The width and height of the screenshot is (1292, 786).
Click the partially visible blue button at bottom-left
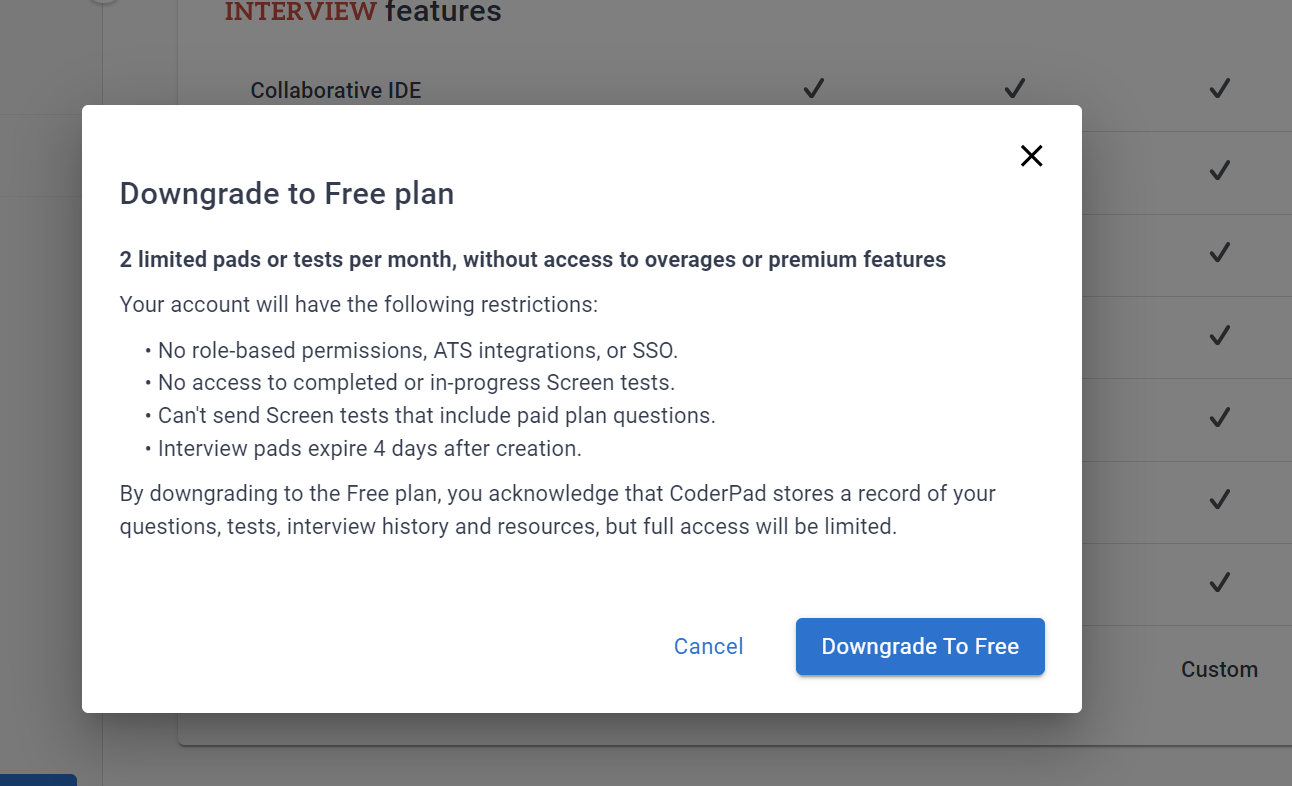[x=38, y=780]
